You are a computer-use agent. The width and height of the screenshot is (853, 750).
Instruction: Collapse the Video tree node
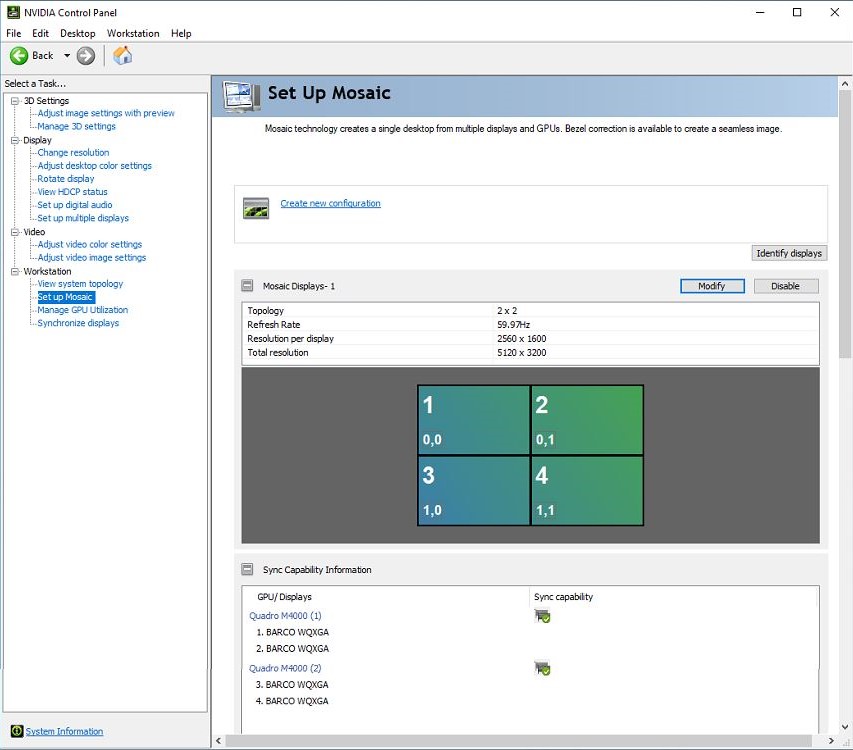(15, 232)
